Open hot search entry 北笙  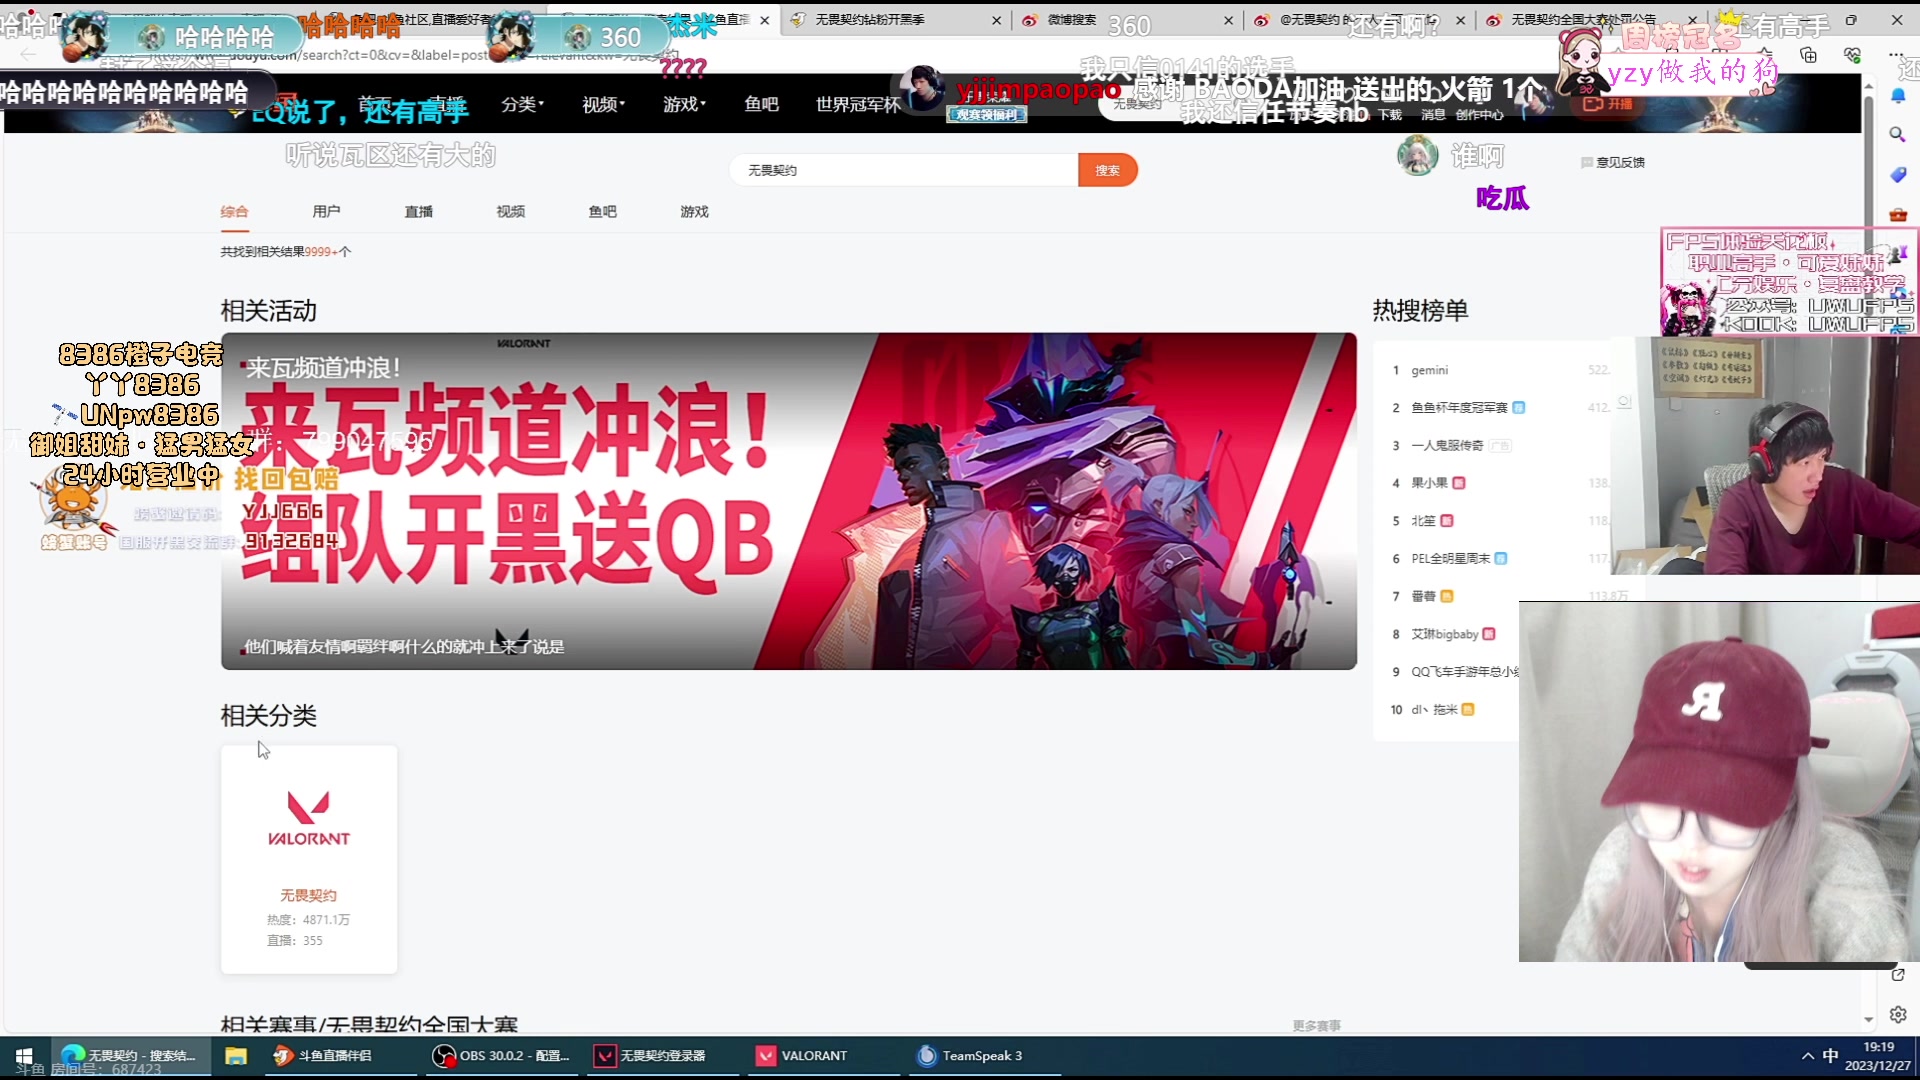tap(1423, 521)
